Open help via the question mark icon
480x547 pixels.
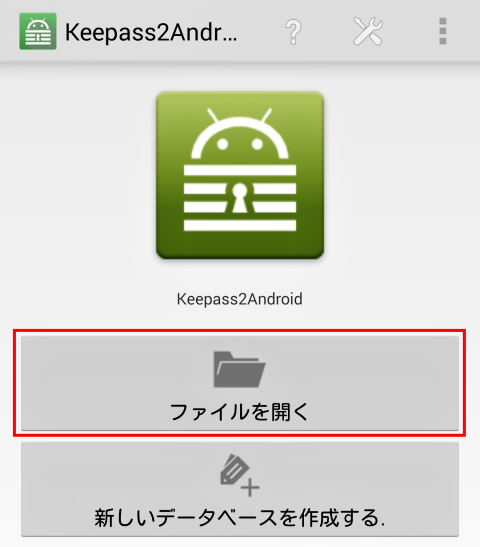[293, 32]
